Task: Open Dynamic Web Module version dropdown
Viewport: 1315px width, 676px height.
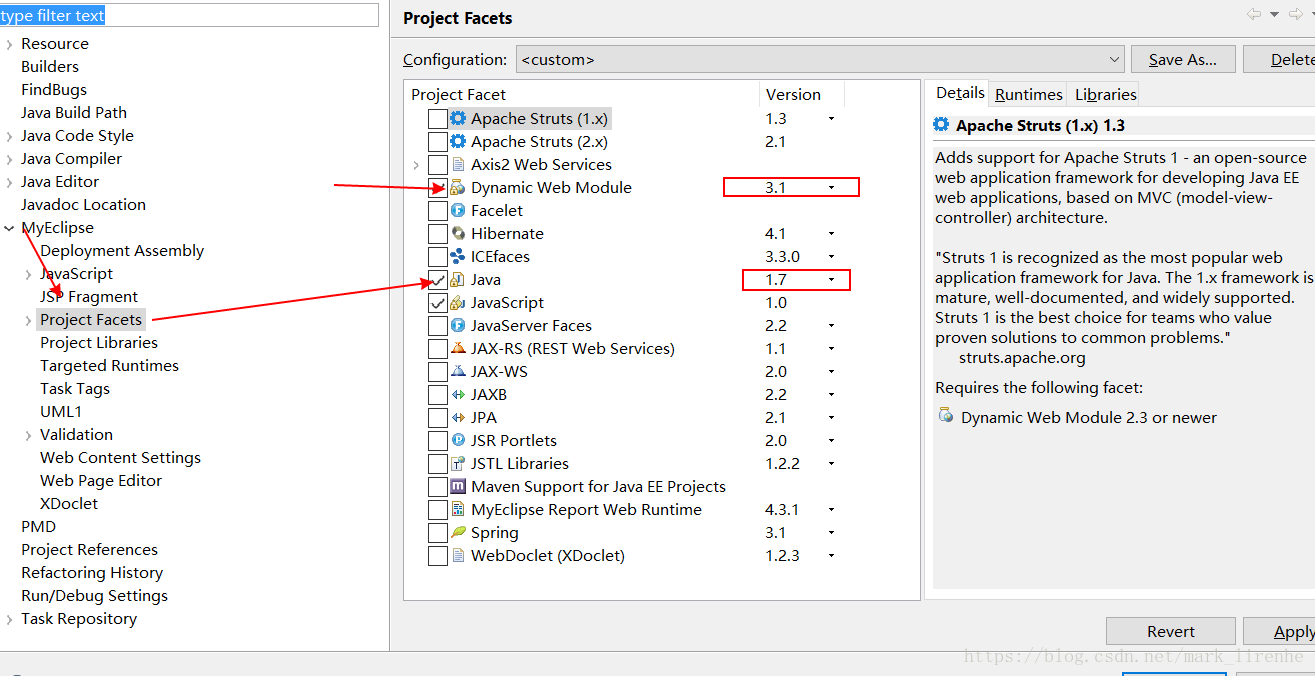Action: pos(831,187)
